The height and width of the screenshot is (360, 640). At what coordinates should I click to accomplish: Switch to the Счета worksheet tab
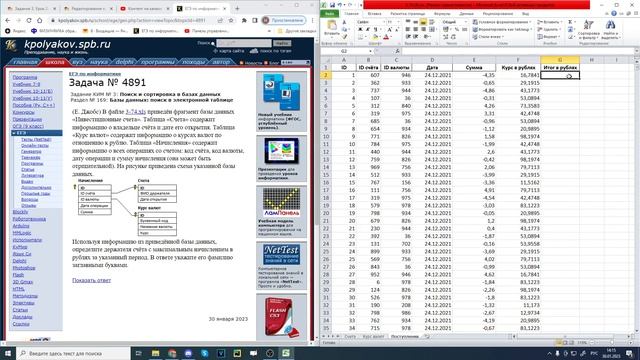click(350, 337)
